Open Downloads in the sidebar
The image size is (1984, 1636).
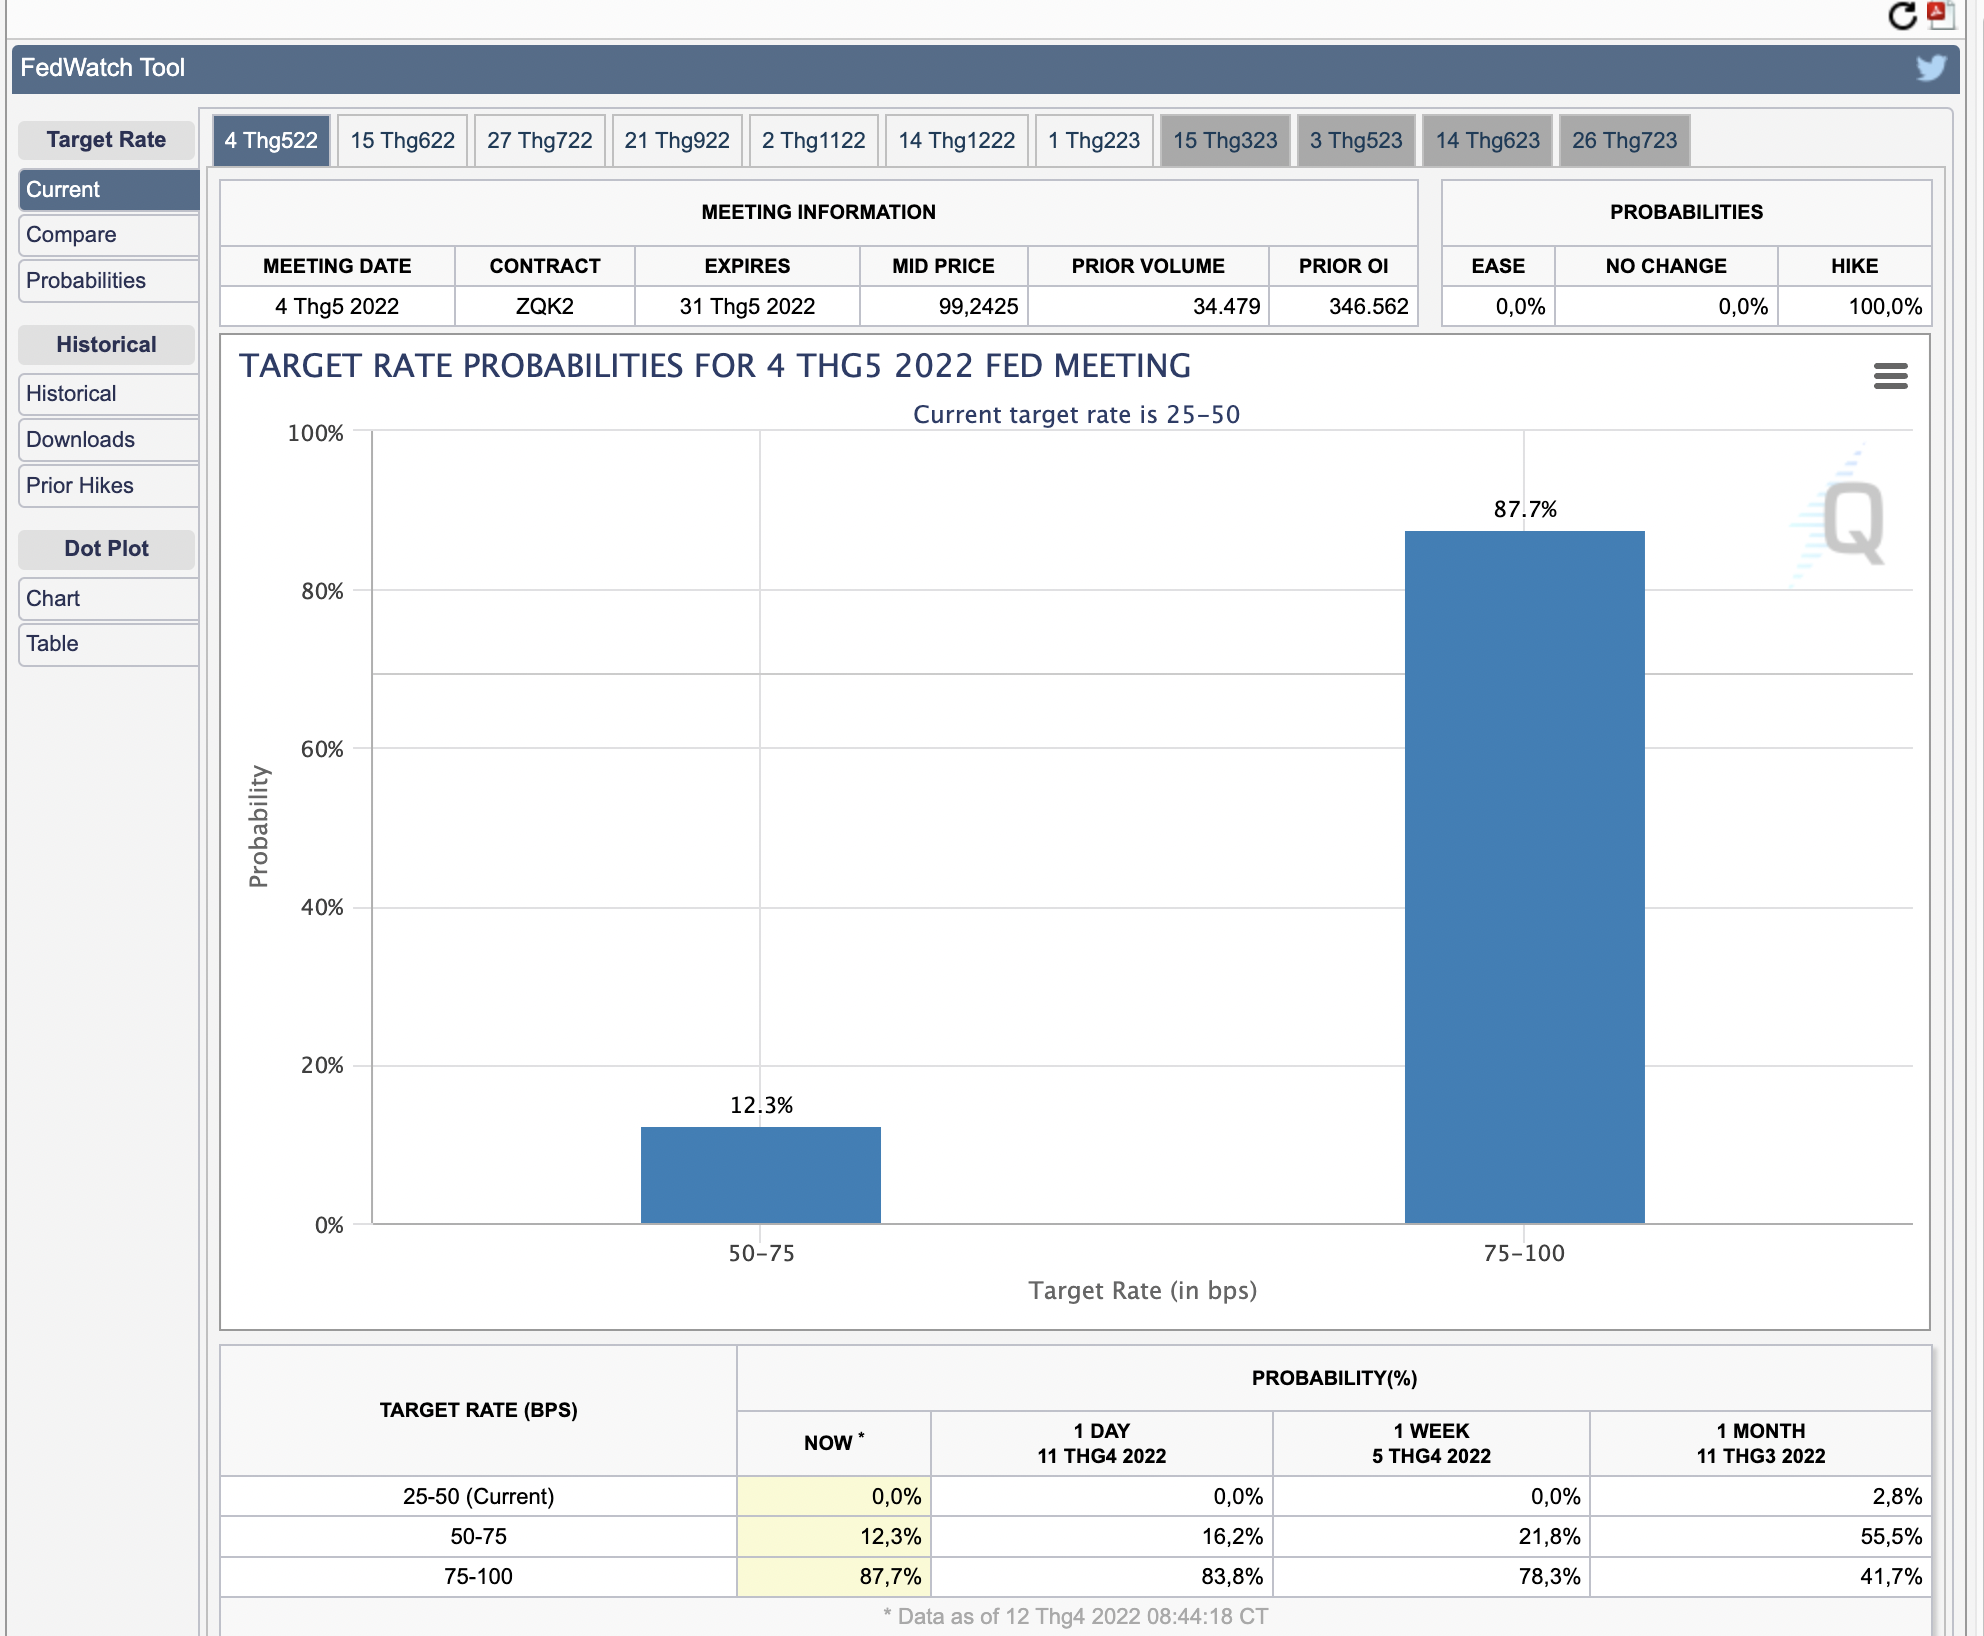tap(108, 440)
